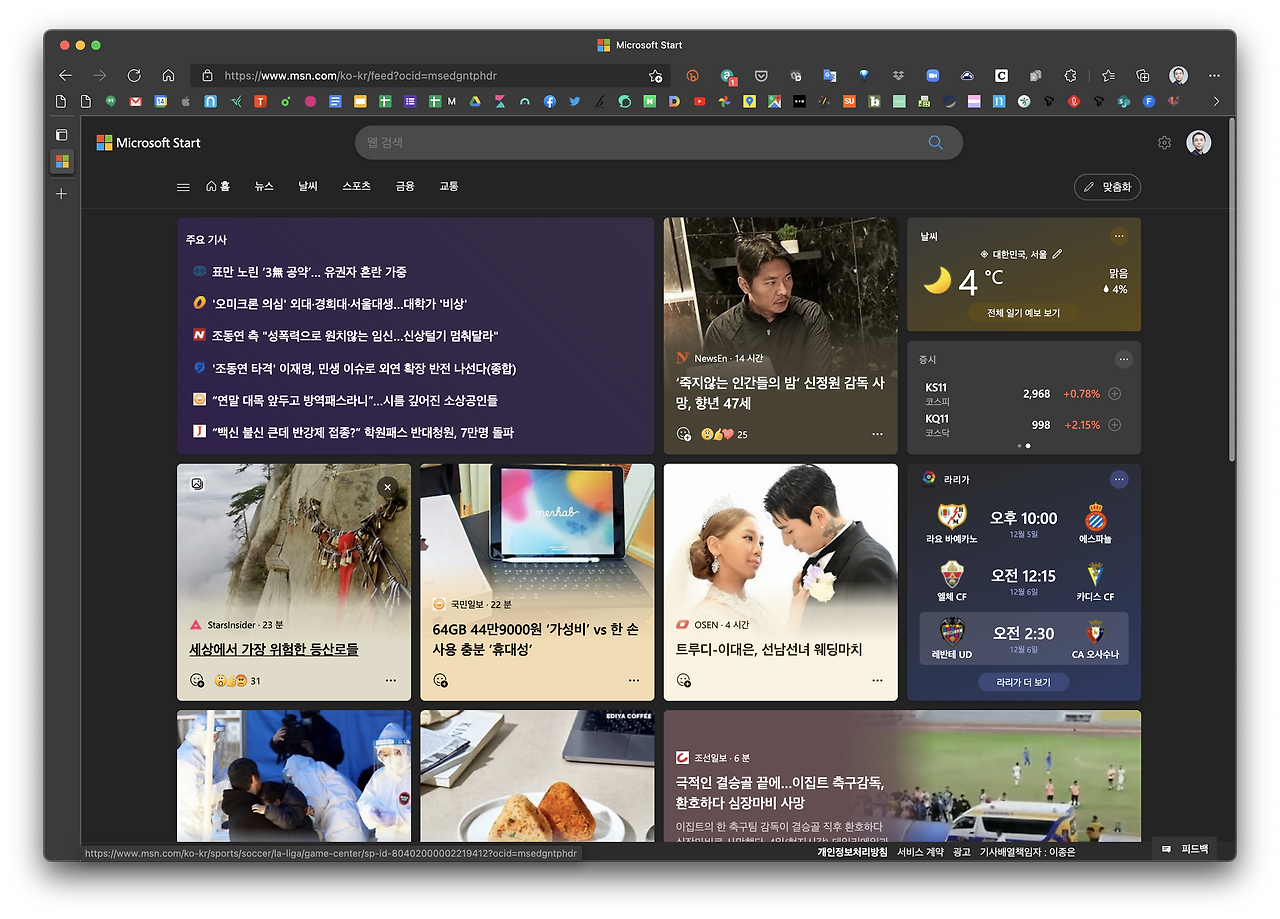Open the Google Translate extension
The width and height of the screenshot is (1280, 919).
829,75
